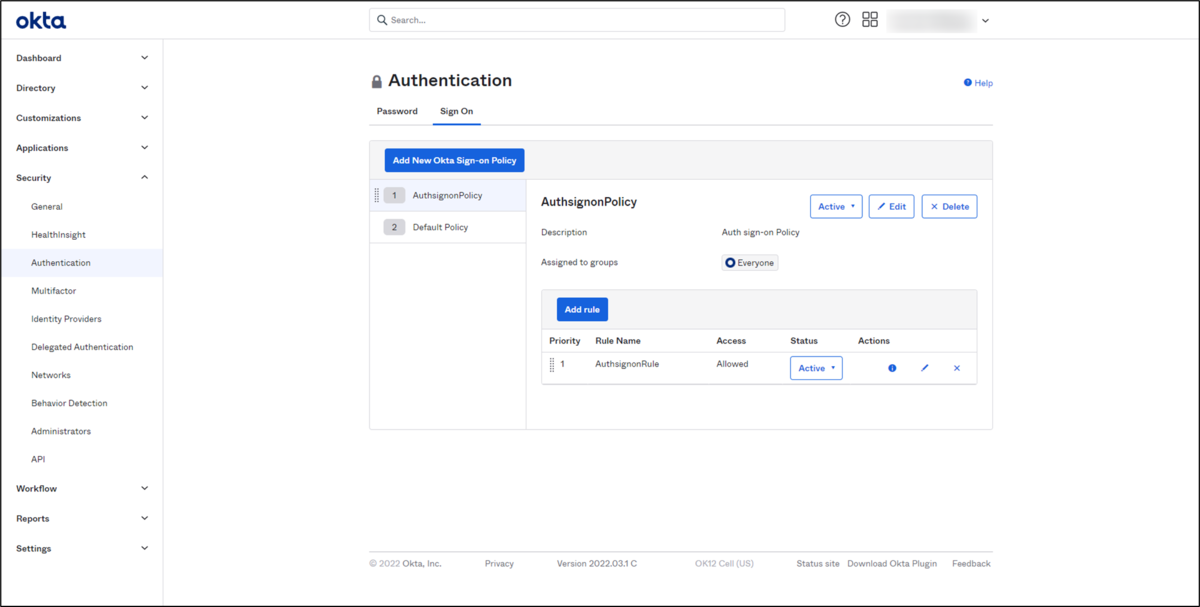
Task: Click the Access column header
Action: click(731, 341)
